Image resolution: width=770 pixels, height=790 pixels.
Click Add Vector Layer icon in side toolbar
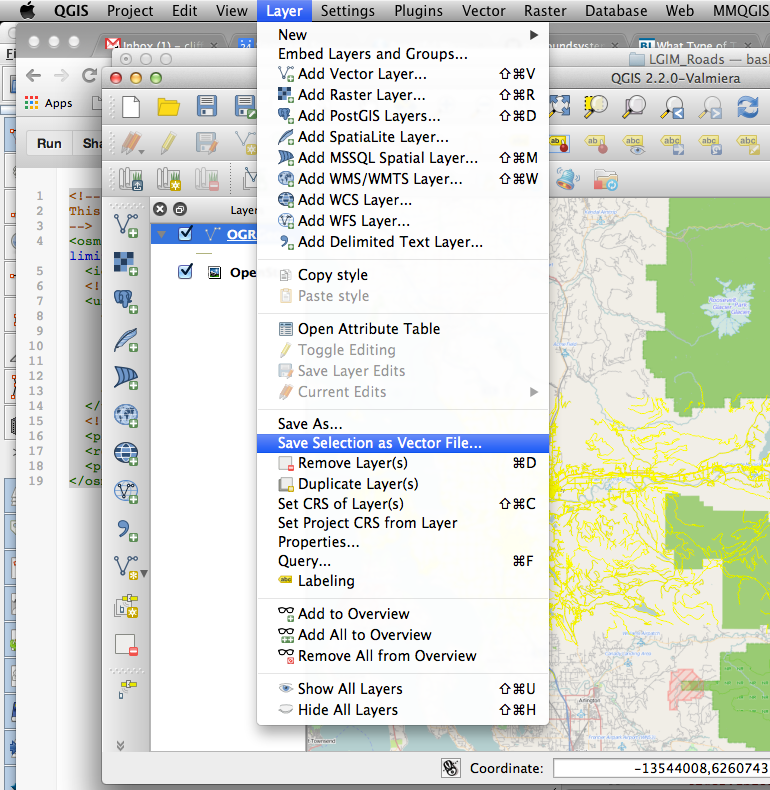[126, 225]
